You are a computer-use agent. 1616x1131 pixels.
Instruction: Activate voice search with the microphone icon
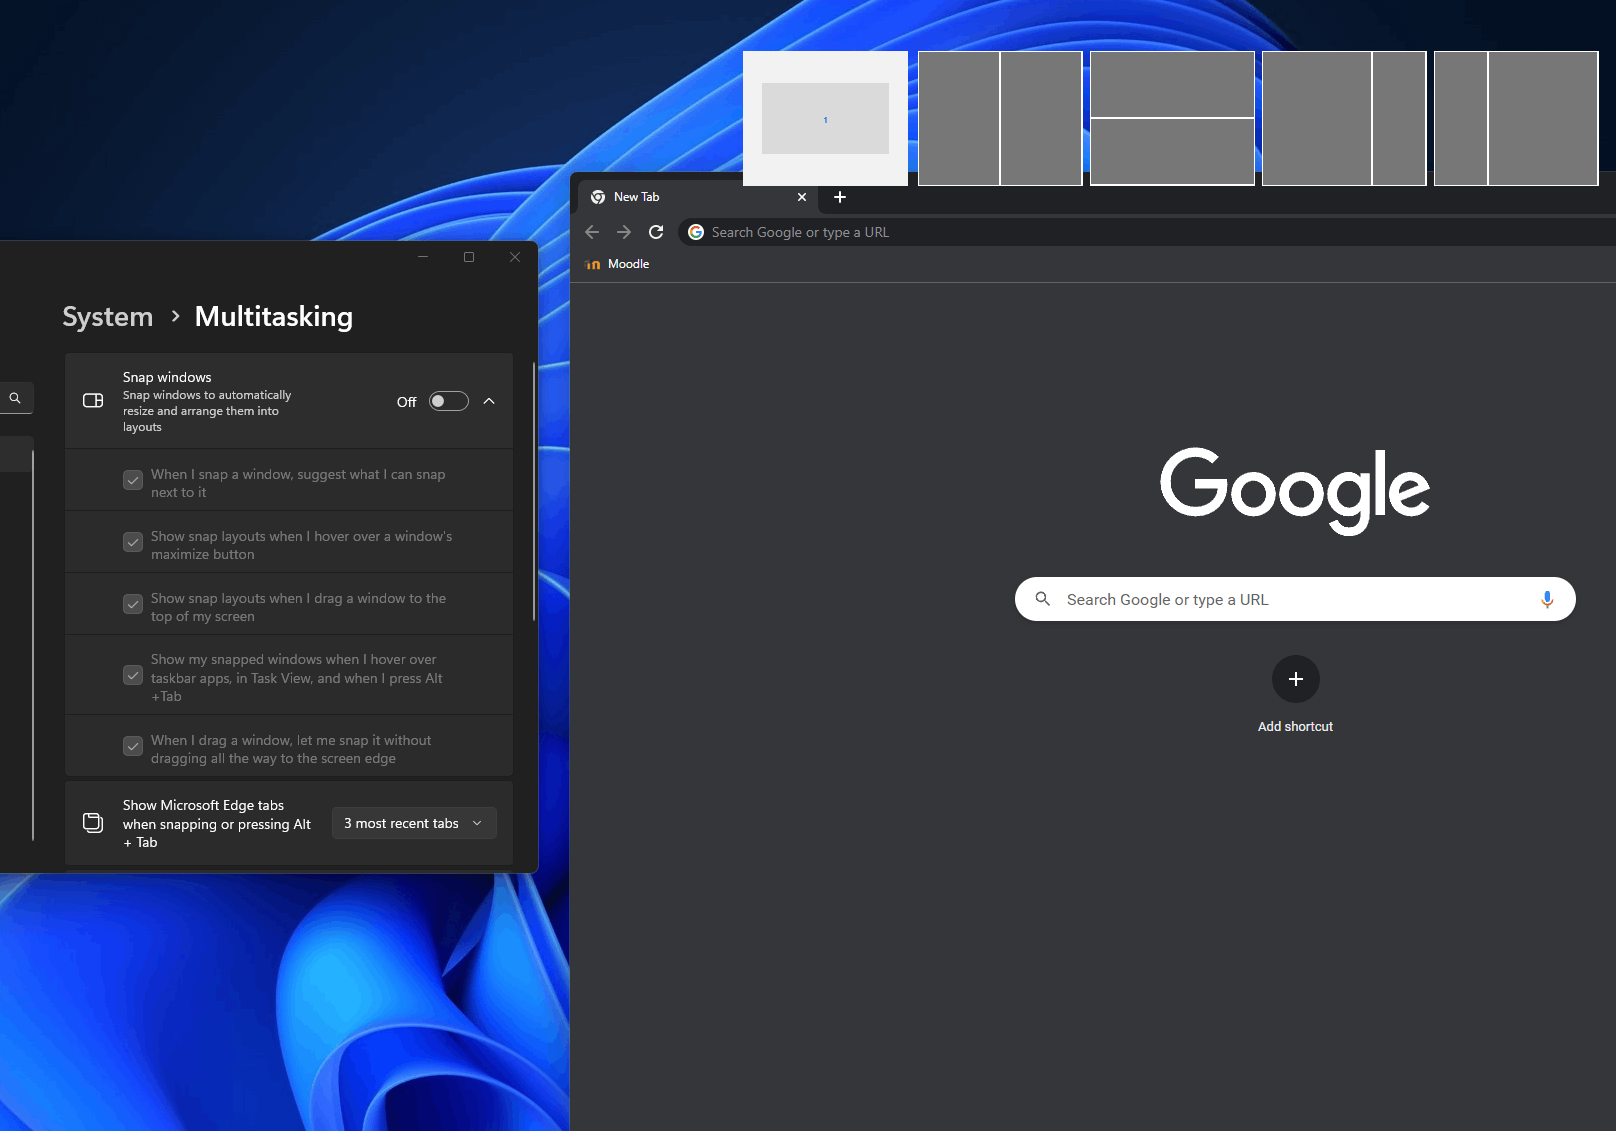1547,599
